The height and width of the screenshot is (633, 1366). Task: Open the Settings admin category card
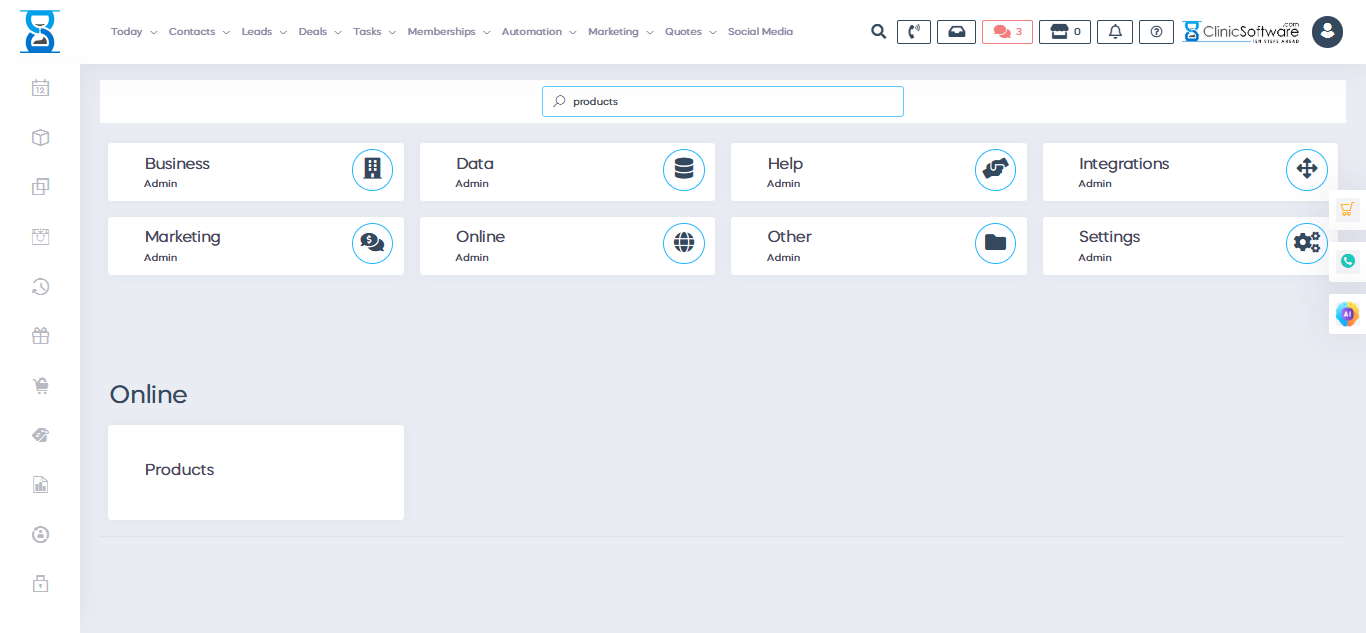click(1190, 246)
